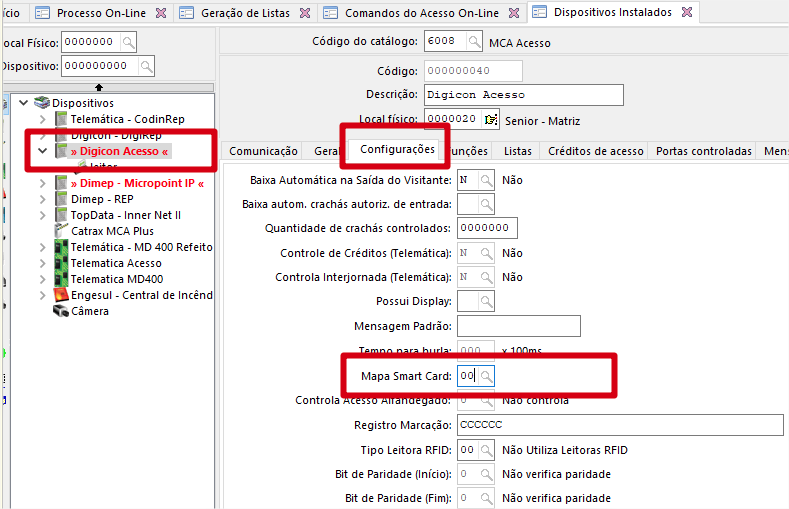Focus the Código do catálogo field
The width and height of the screenshot is (789, 509).
point(445,41)
